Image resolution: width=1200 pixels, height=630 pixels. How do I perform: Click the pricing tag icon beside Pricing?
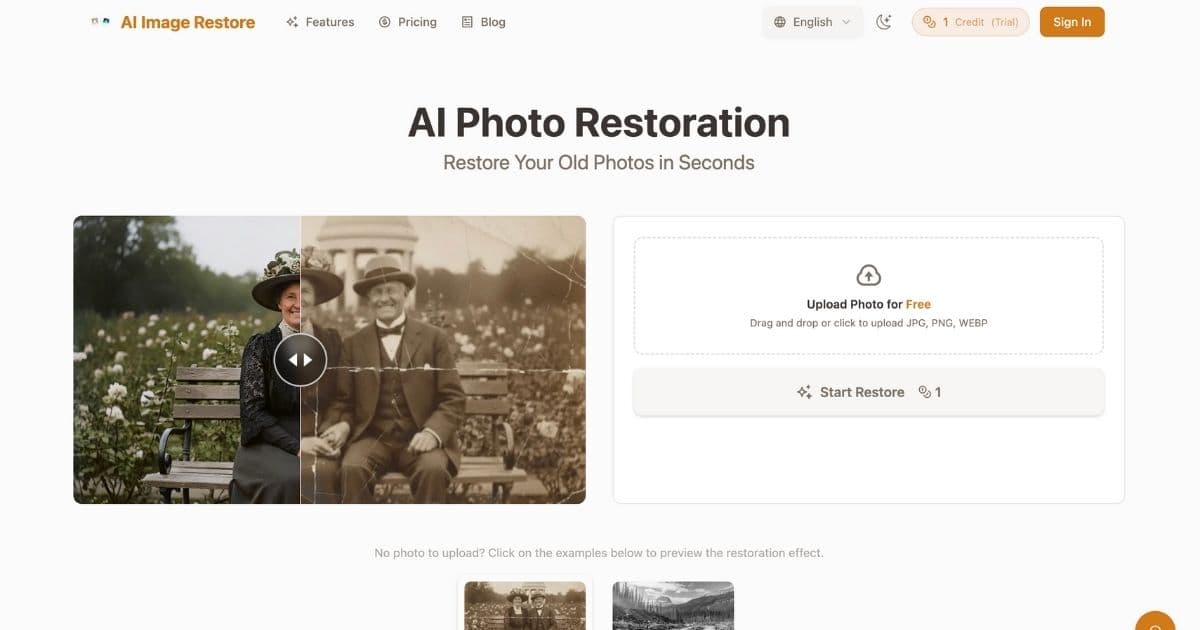coord(383,21)
